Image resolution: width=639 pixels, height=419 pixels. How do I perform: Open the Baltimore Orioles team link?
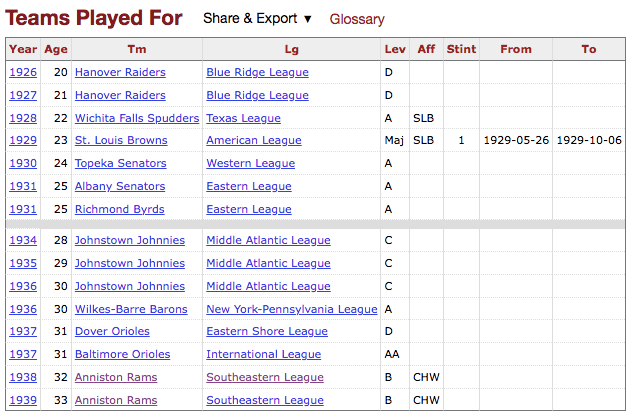[122, 354]
